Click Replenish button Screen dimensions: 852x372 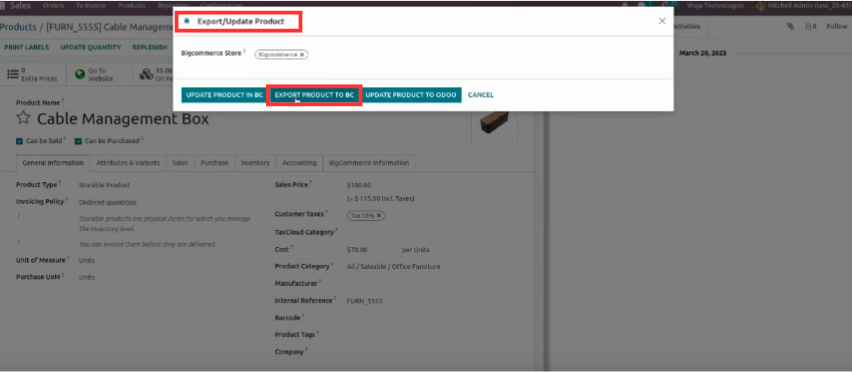coord(150,48)
